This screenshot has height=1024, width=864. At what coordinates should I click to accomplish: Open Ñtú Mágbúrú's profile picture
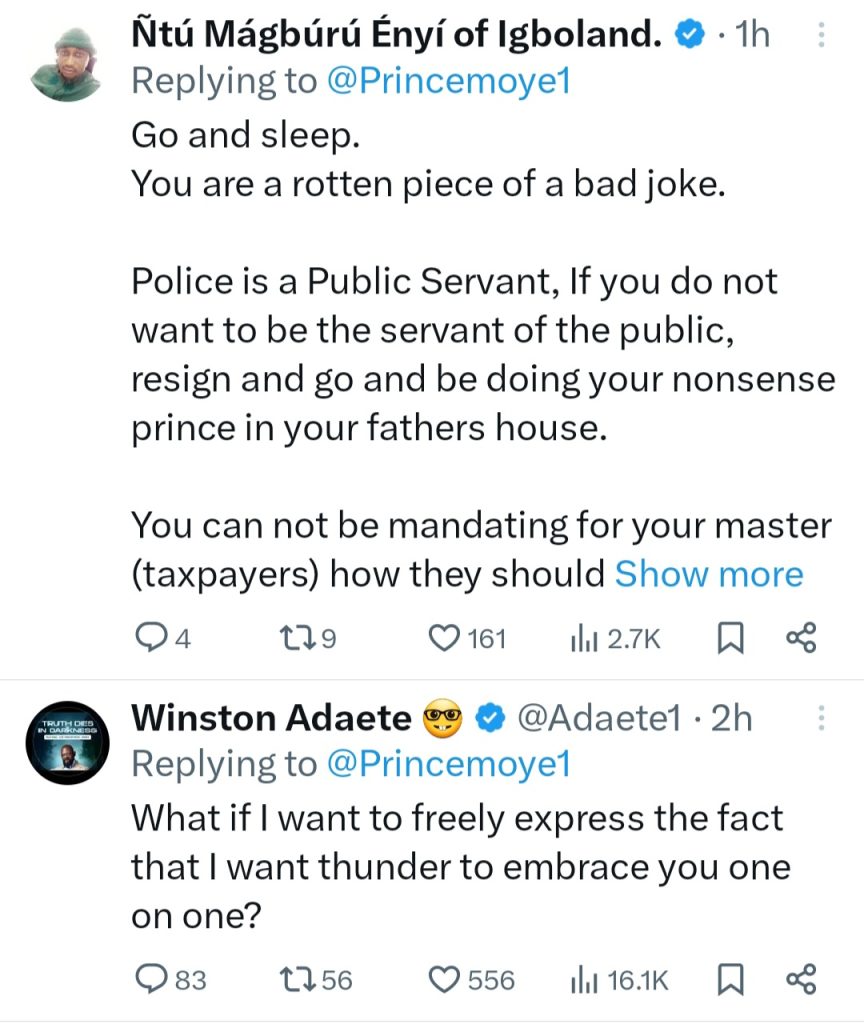pos(64,64)
